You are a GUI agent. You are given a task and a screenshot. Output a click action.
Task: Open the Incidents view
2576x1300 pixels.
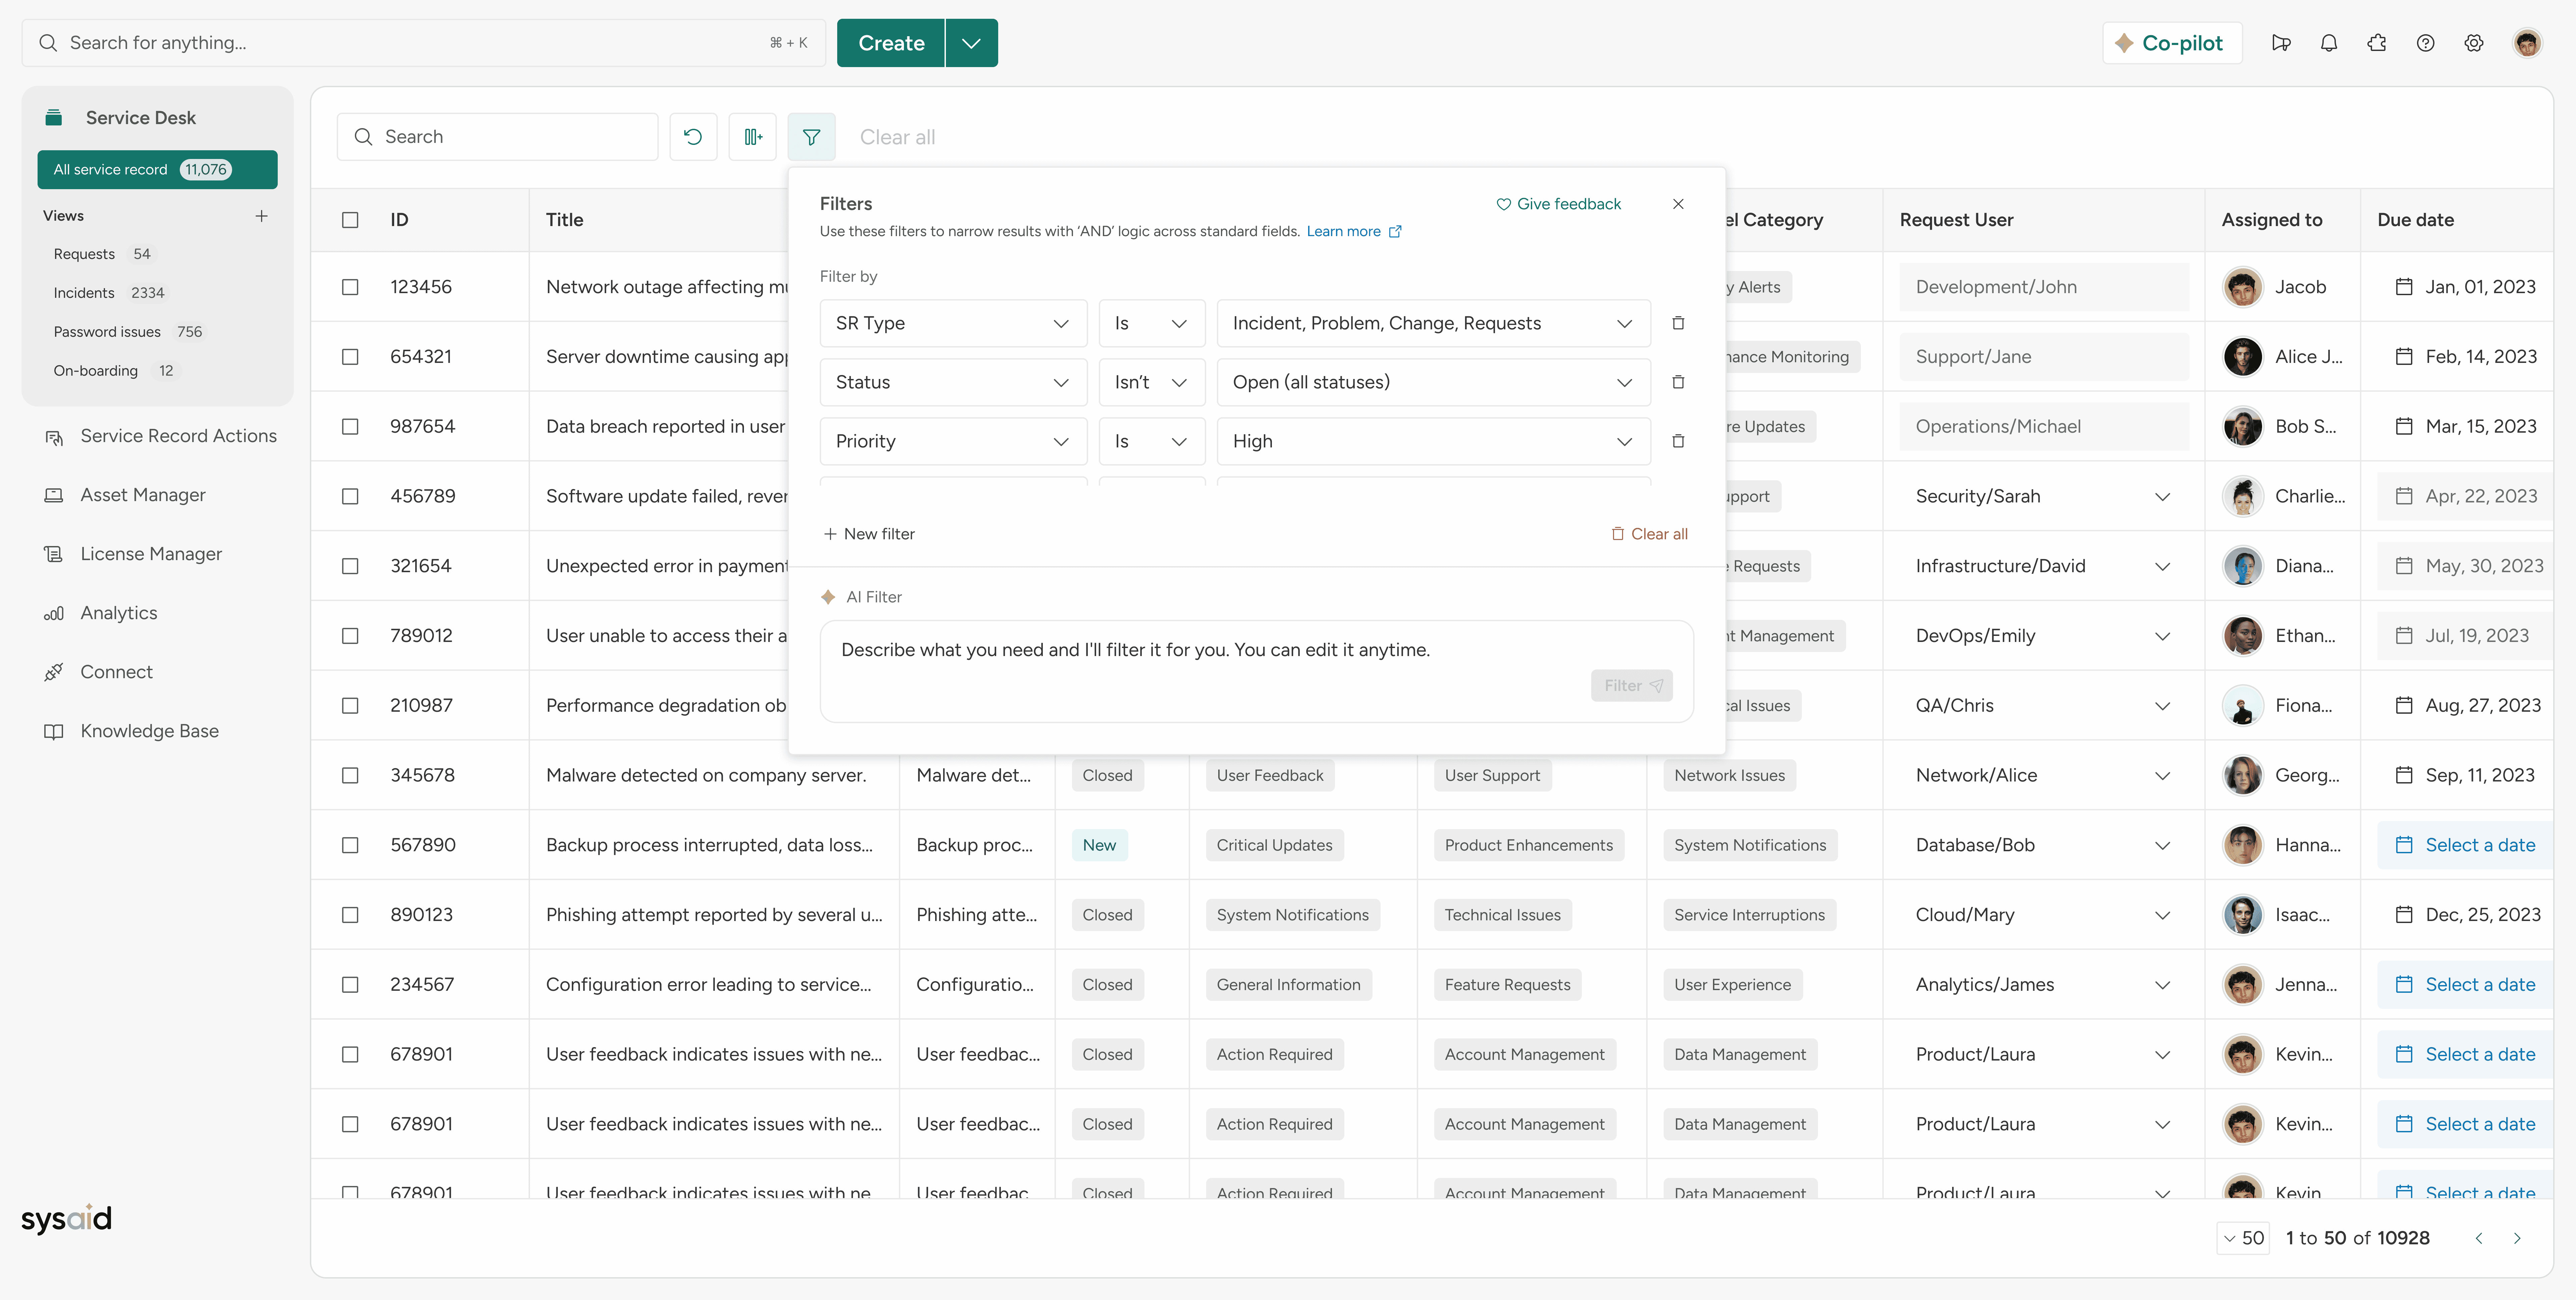[84, 293]
